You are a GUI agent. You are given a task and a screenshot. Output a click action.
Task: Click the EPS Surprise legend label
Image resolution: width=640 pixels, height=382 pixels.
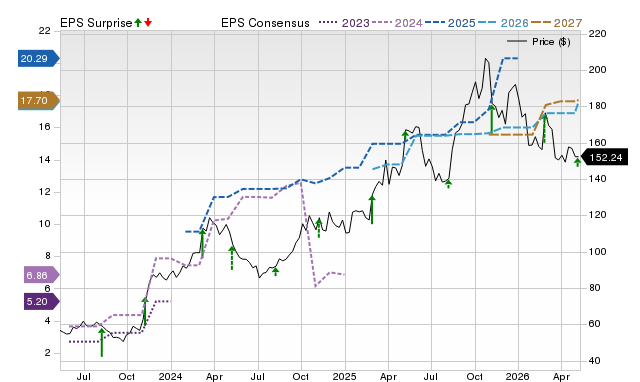coord(96,23)
